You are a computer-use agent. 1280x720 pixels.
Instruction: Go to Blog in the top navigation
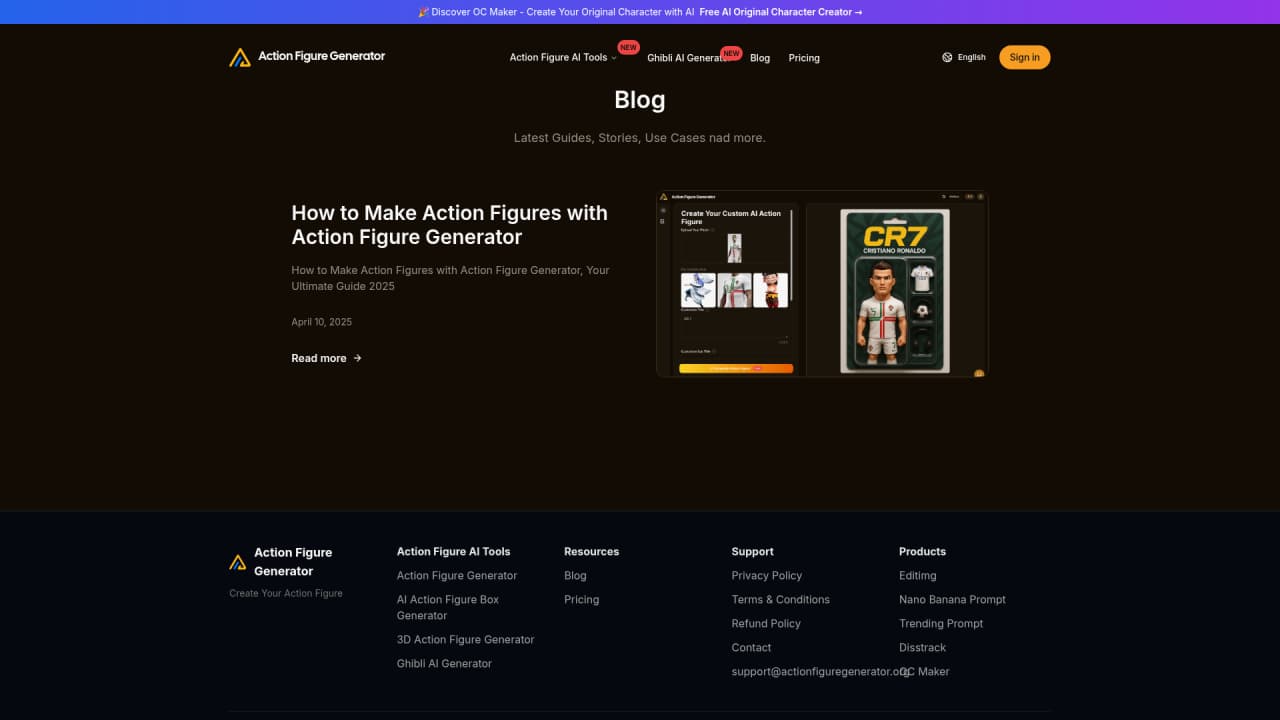pyautogui.click(x=760, y=58)
